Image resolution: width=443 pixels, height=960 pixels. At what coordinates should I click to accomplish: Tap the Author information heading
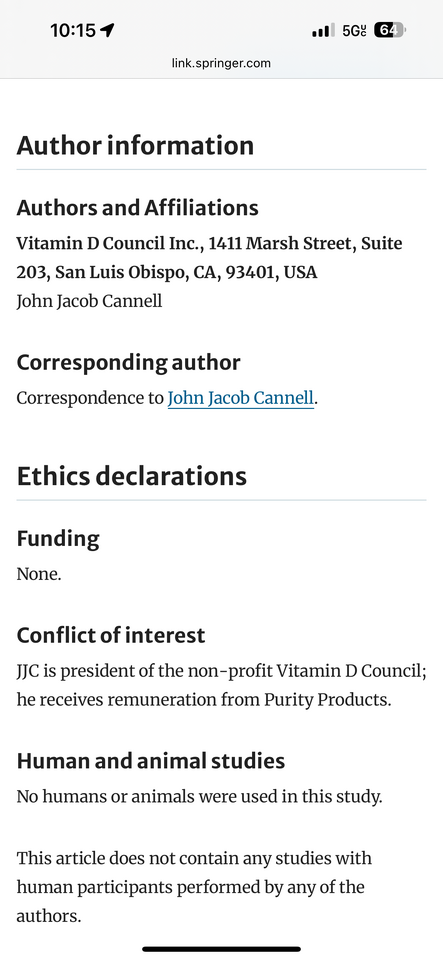pyautogui.click(x=135, y=145)
